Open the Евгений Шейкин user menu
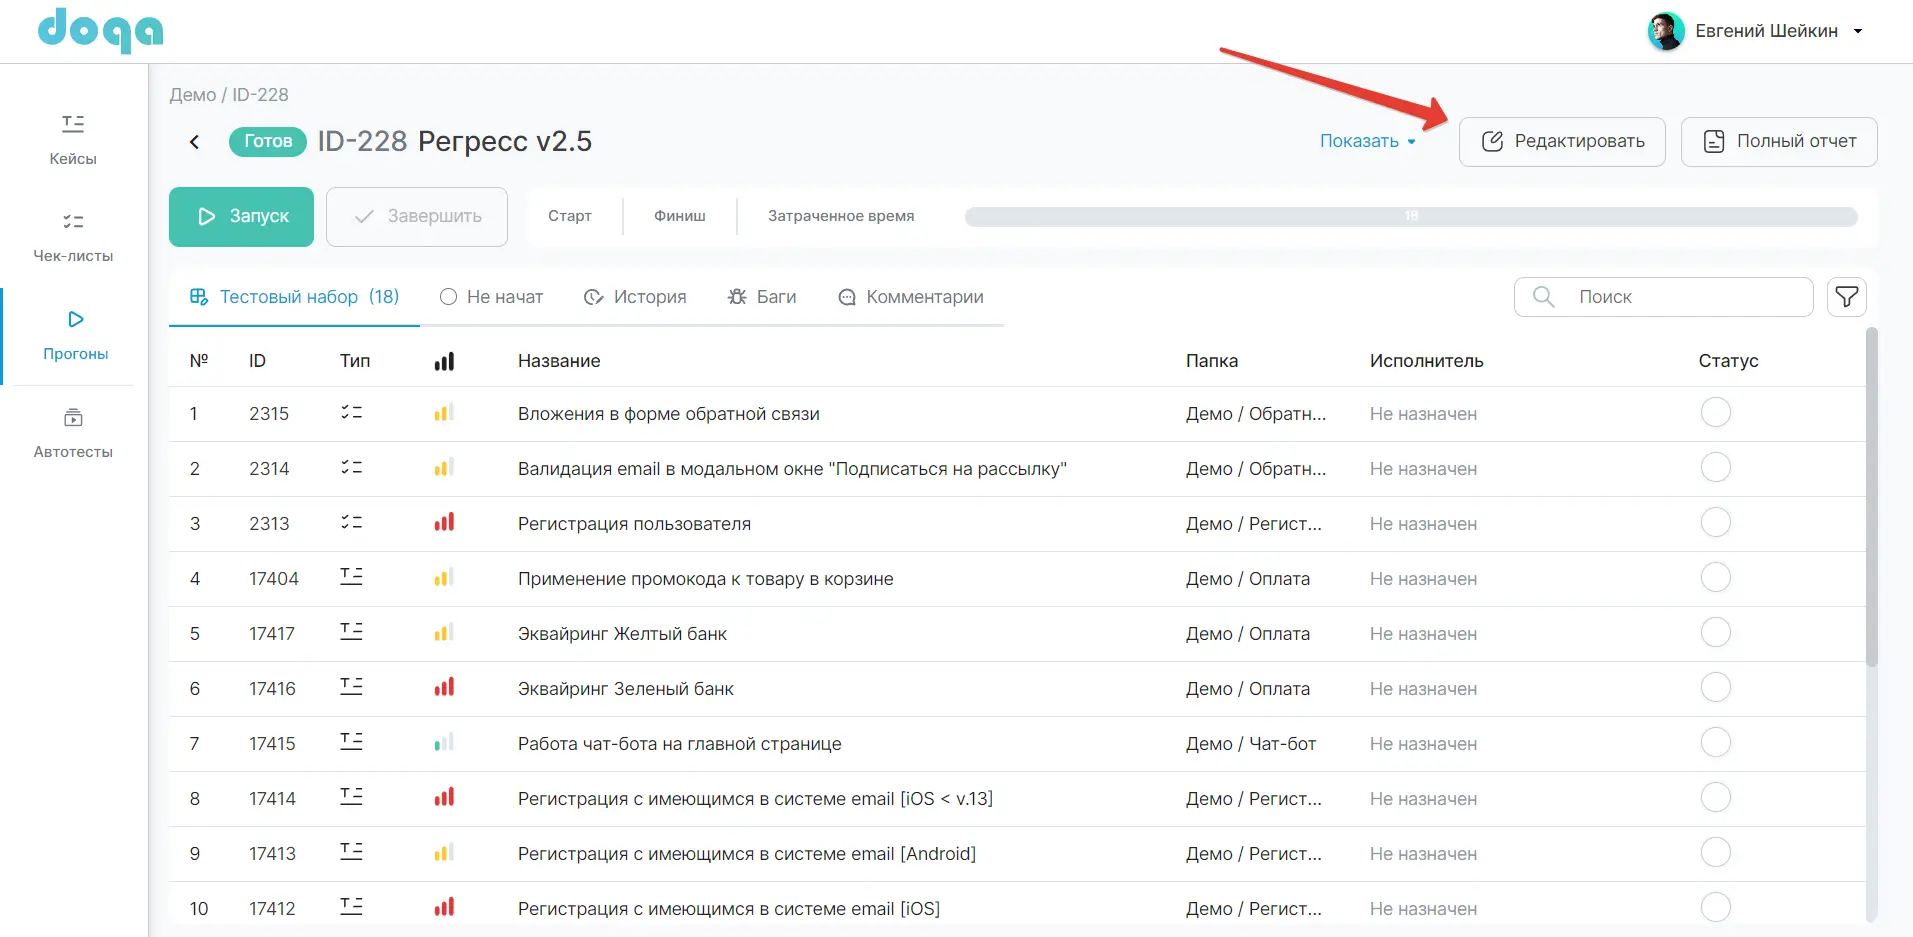This screenshot has width=1913, height=937. [1767, 31]
